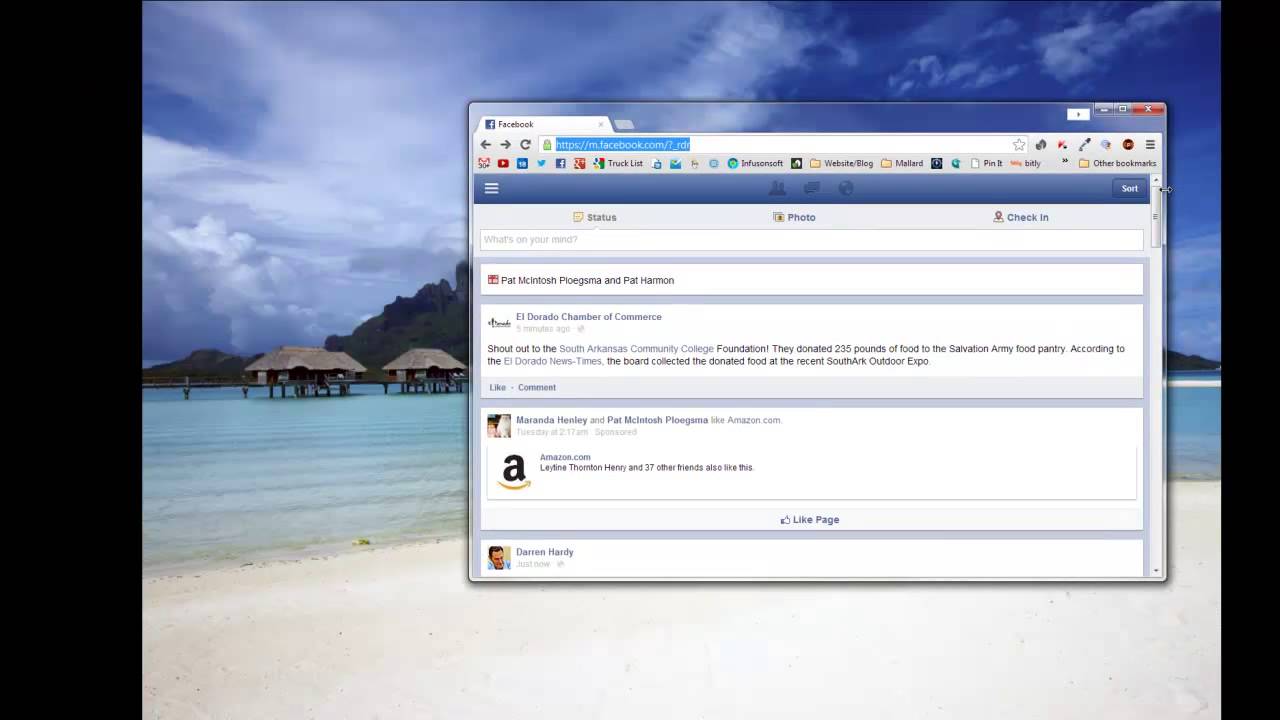
Task: Open the Gmail bookmark icon
Action: tap(484, 163)
